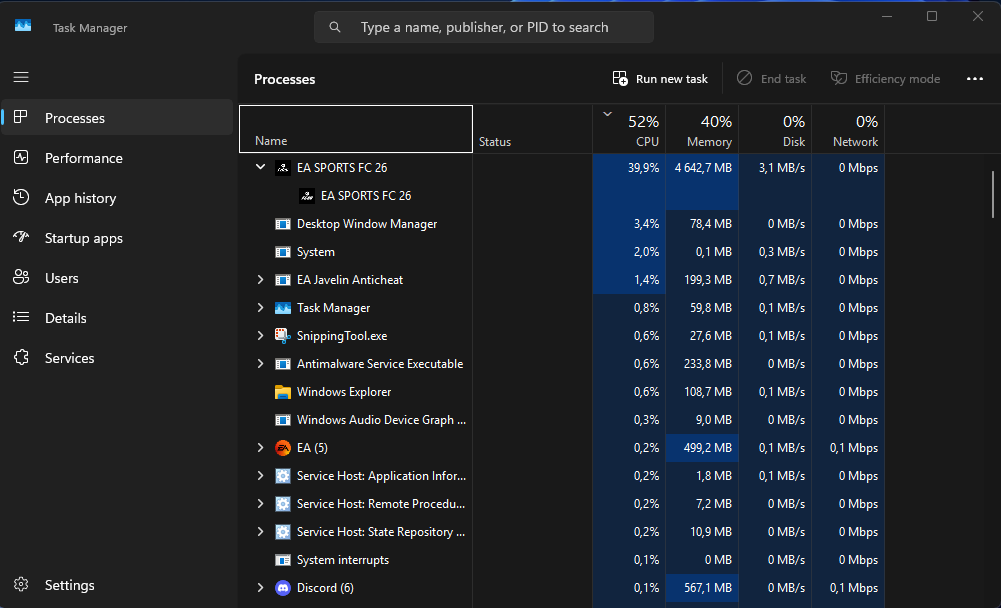Enable Efficiency mode button
Screen dimensions: 1001x608
pyautogui.click(x=885, y=79)
